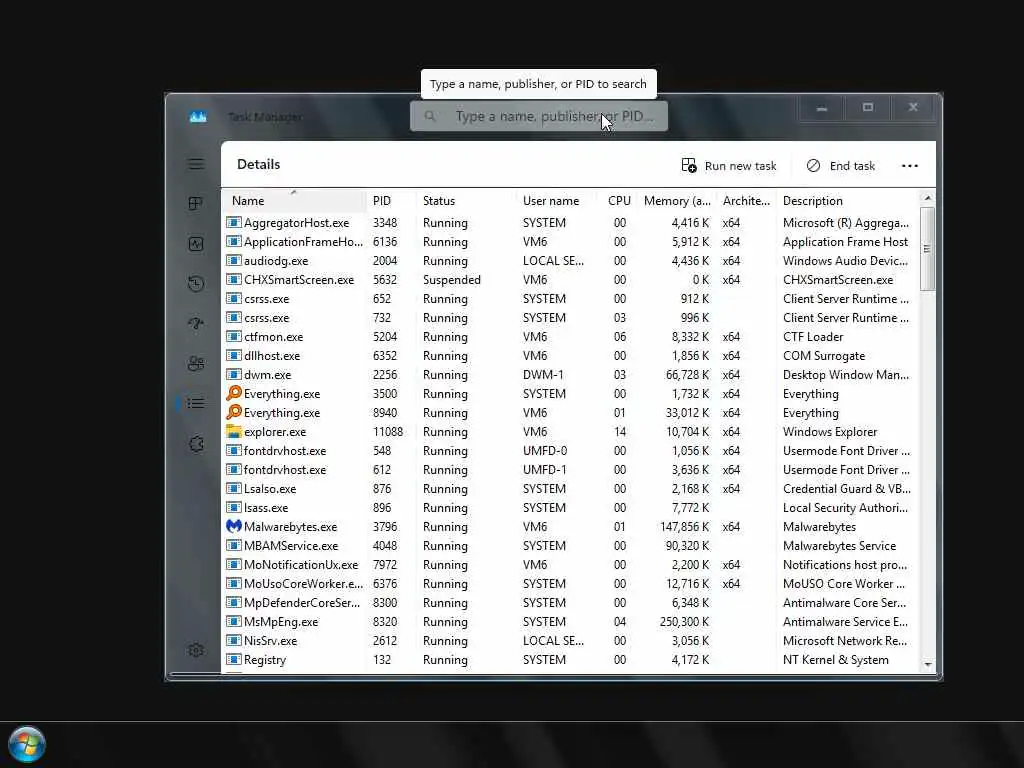The image size is (1024, 768).
Task: Click the Everything.exe icon for PID 3500
Action: (x=234, y=393)
